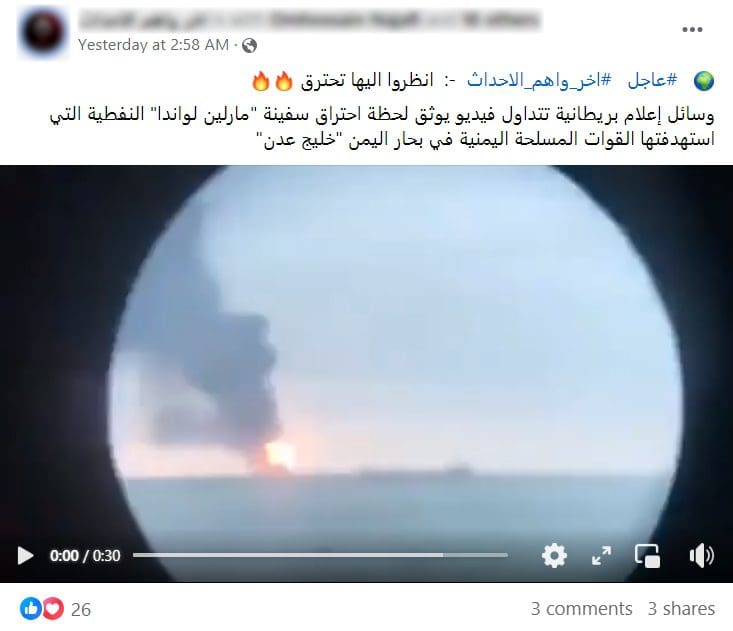
Task: Open the #اخر_واهم_الاحداث hashtag
Action: (539, 80)
